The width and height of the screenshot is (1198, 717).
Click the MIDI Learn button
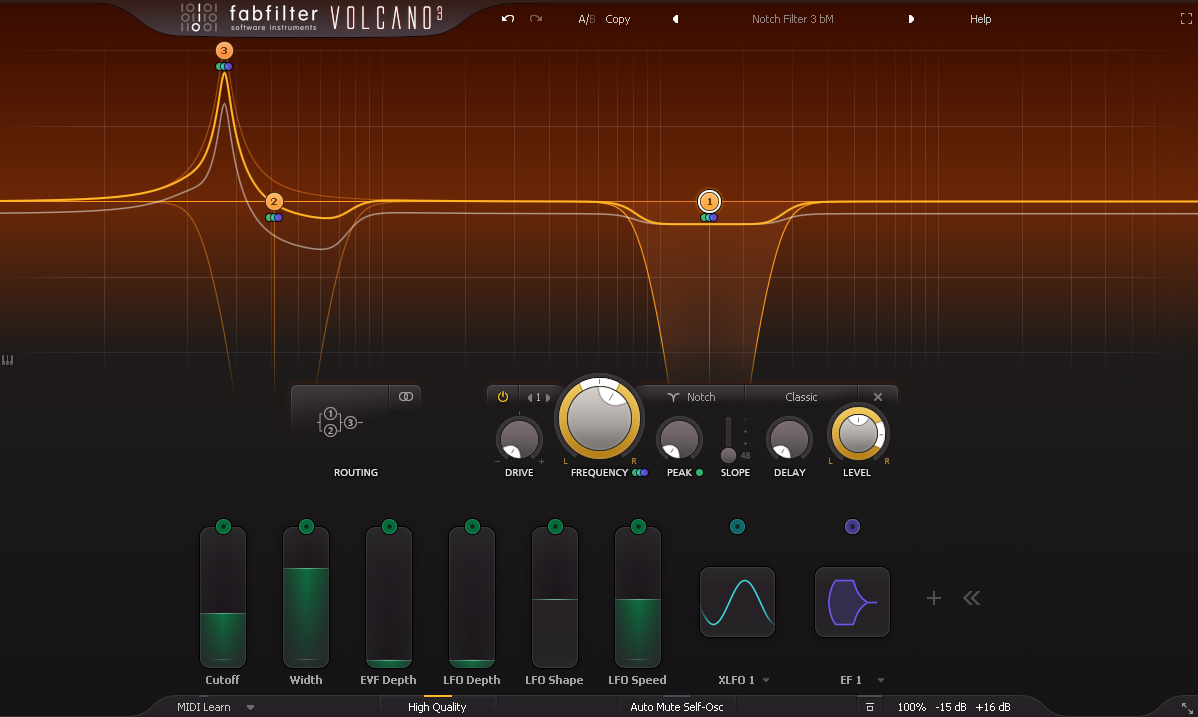pos(203,707)
